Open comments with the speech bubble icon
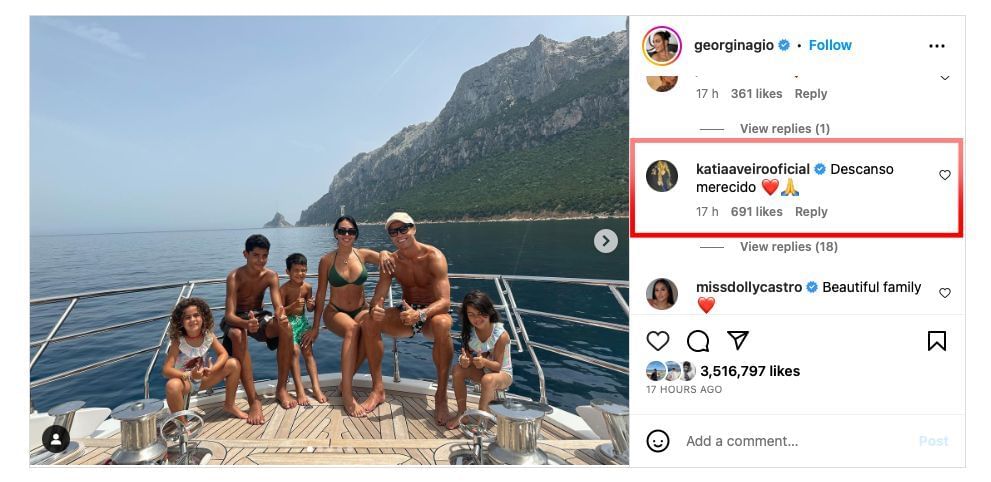The image size is (991, 482). (698, 341)
